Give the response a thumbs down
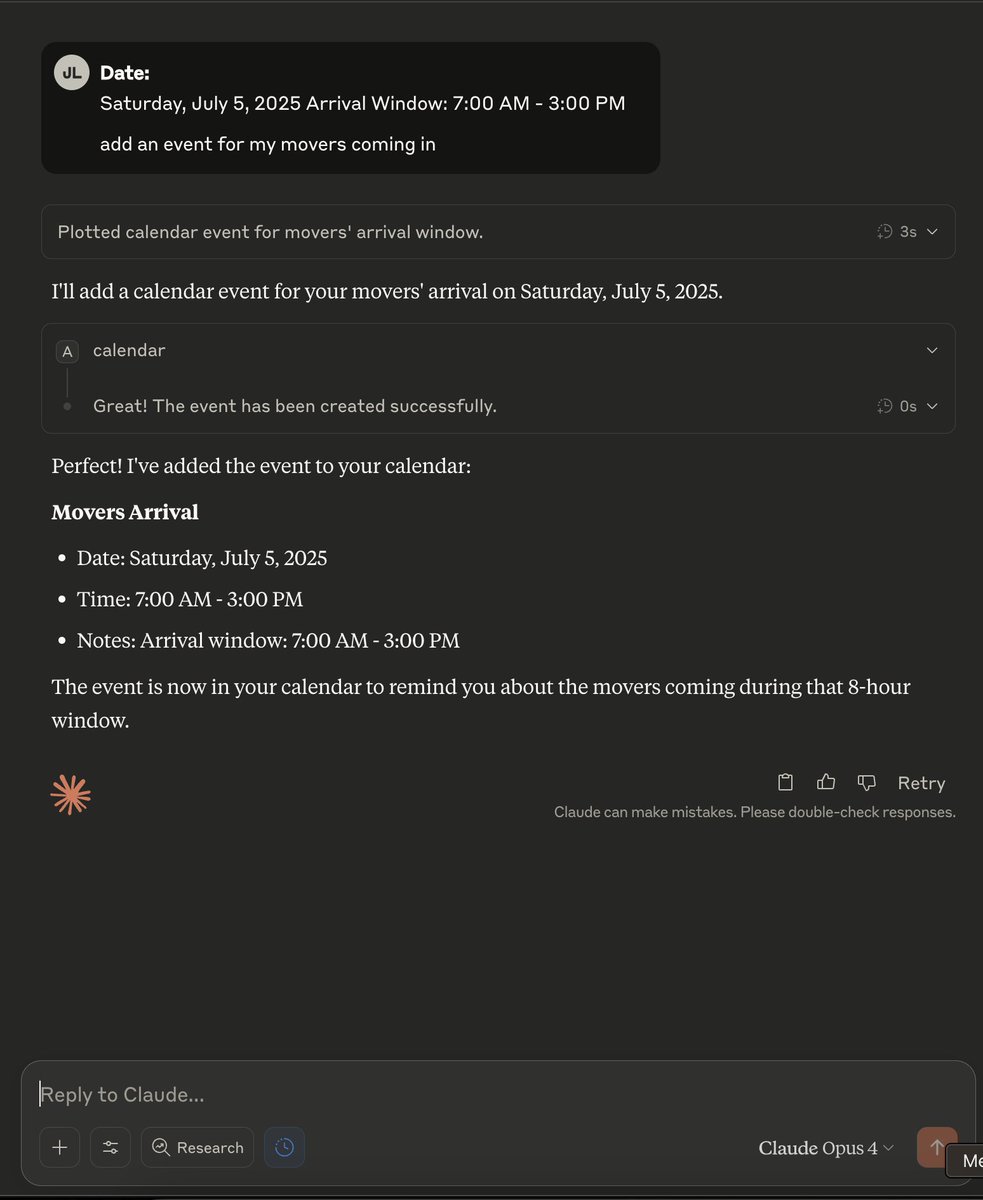 pos(867,782)
